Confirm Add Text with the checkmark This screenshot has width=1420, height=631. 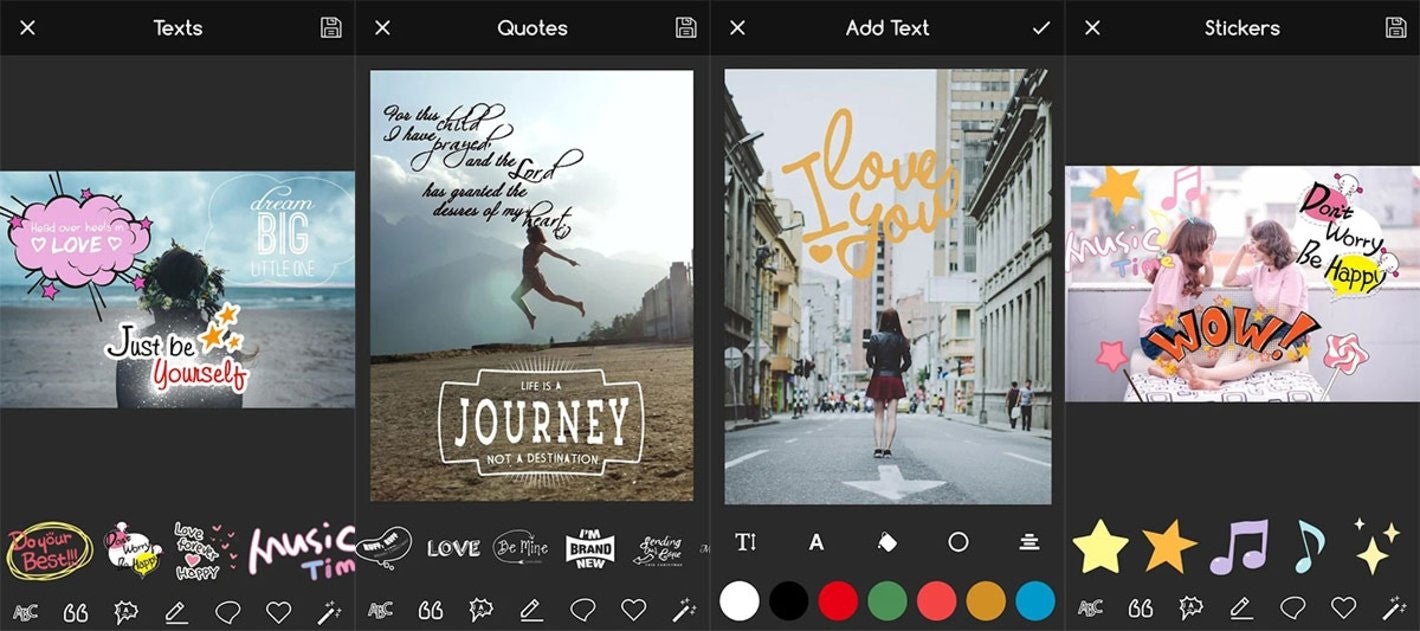(x=1041, y=27)
